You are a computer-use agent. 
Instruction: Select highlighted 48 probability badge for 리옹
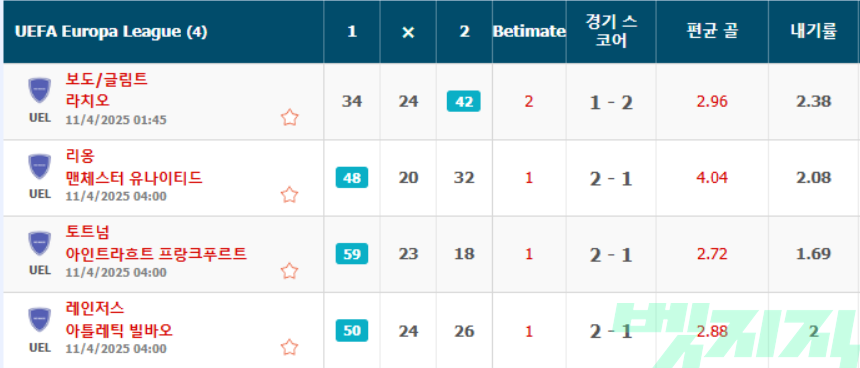[352, 178]
